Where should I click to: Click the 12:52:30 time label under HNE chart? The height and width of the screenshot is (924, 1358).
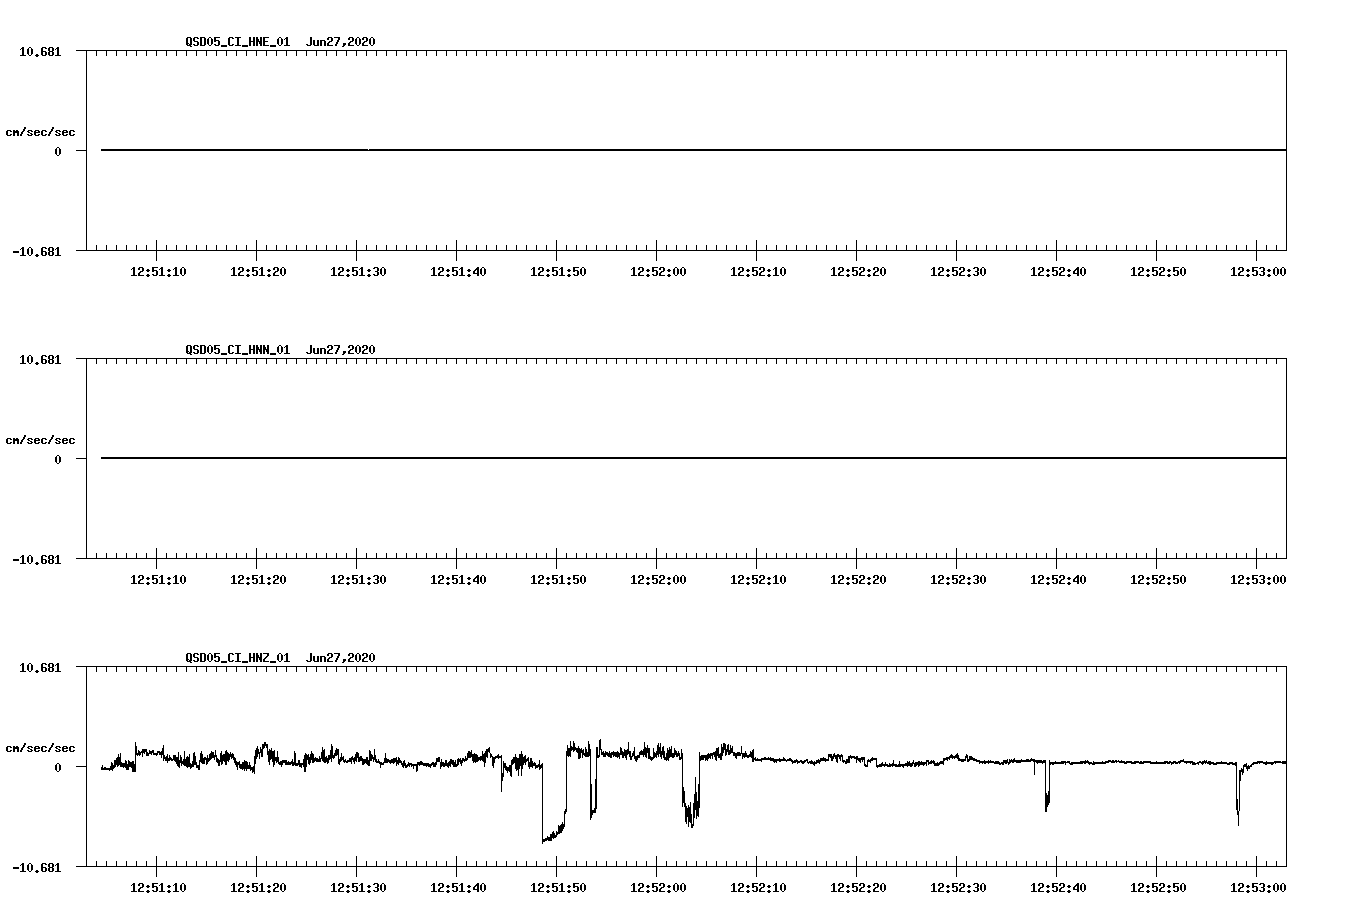958,272
